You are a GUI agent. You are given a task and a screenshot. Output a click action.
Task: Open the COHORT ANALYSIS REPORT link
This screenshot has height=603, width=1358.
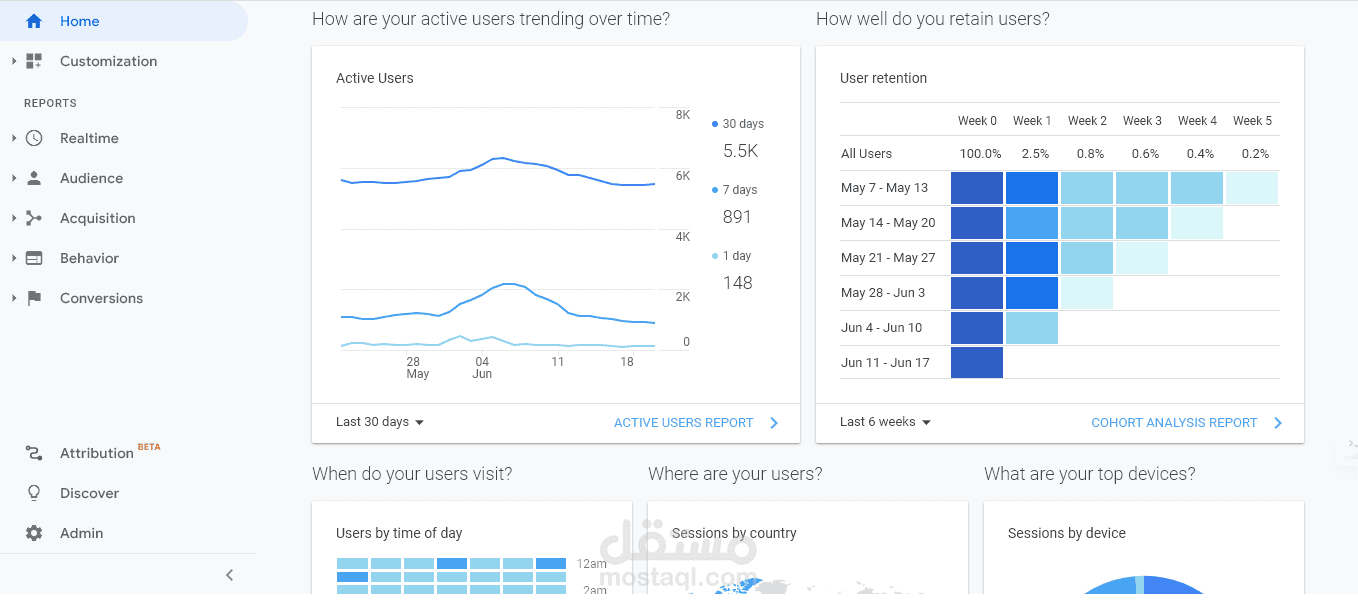click(x=1176, y=422)
